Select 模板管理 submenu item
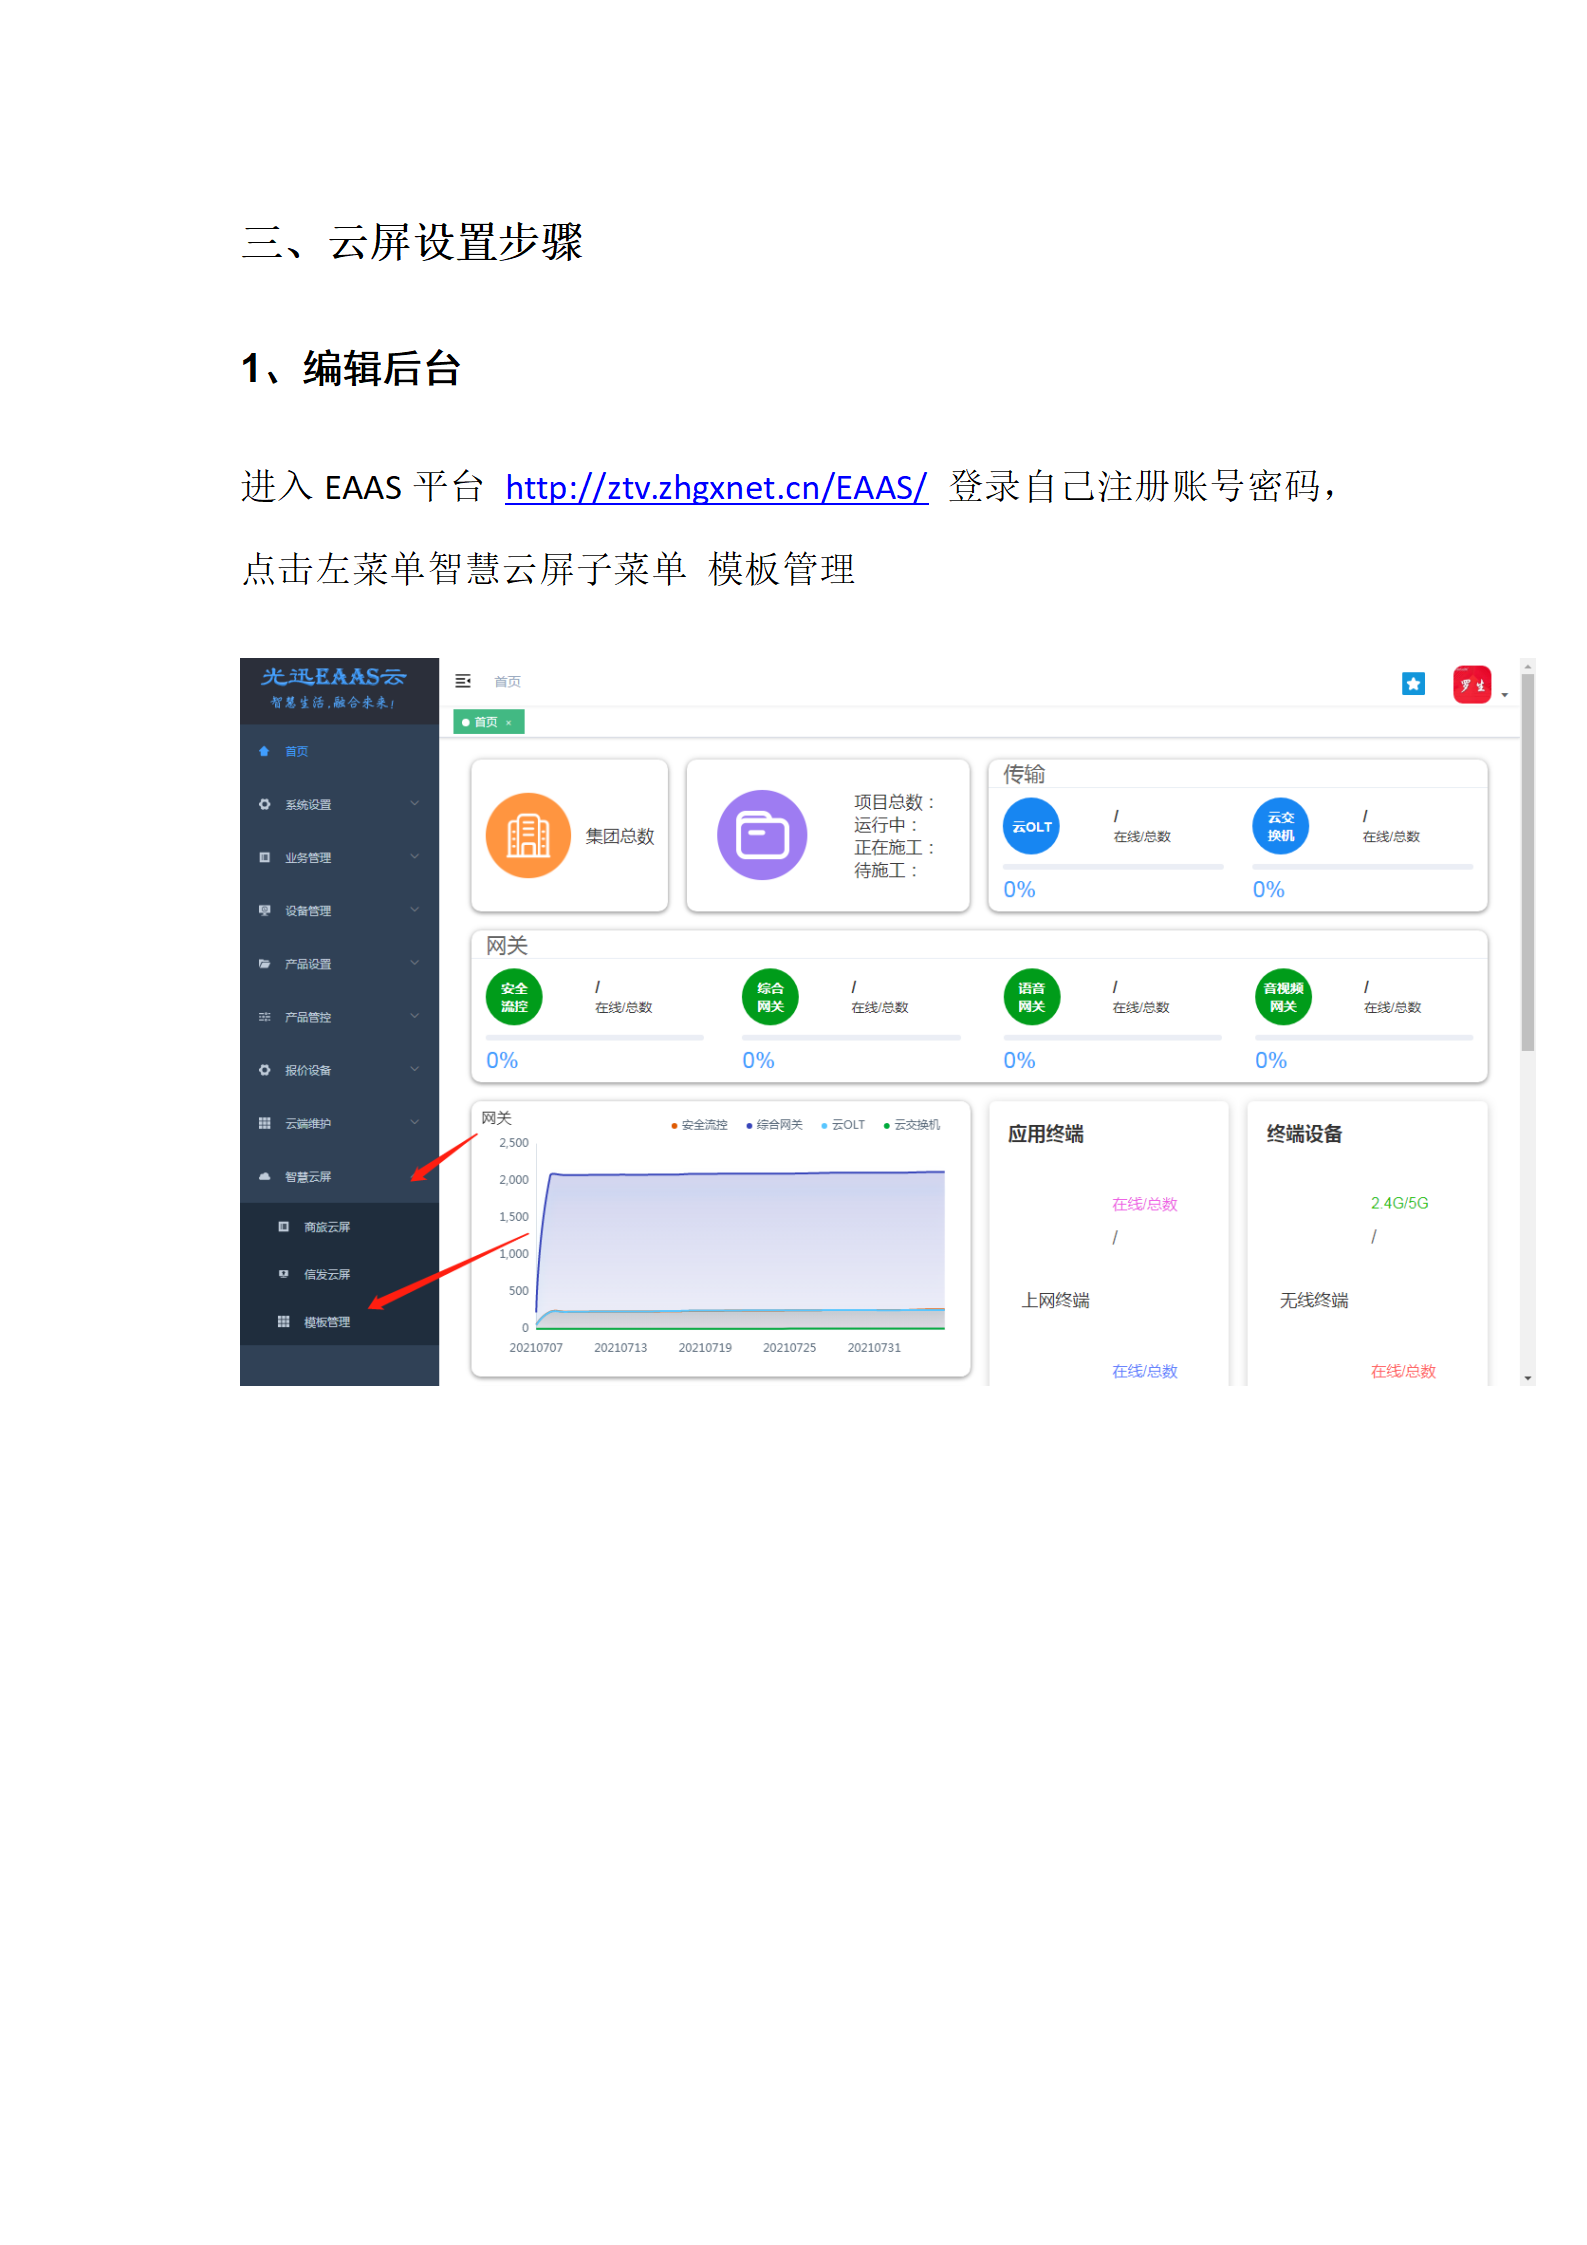 tap(339, 1322)
